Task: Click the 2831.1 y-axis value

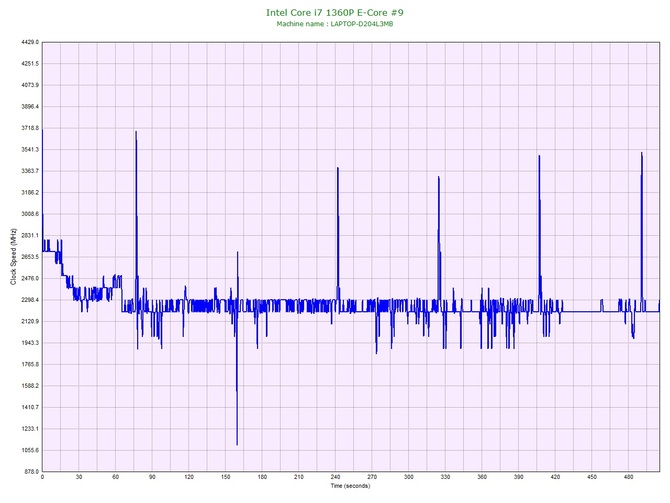Action: [x=30, y=235]
